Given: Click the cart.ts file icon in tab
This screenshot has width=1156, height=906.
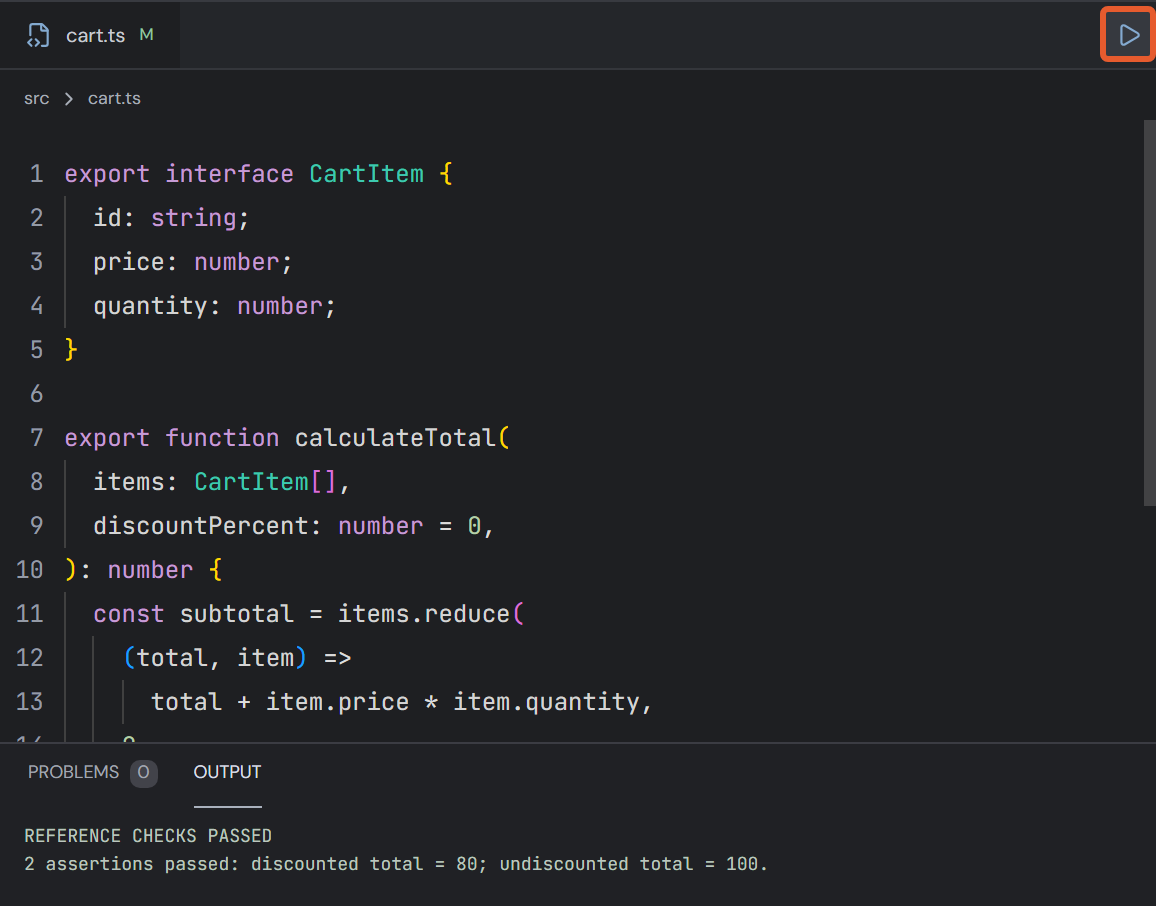Looking at the screenshot, I should (38, 35).
